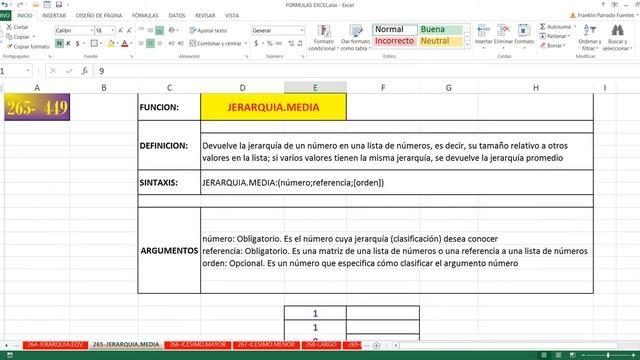Click the Save diskette icon in title bar

click(59, 4)
